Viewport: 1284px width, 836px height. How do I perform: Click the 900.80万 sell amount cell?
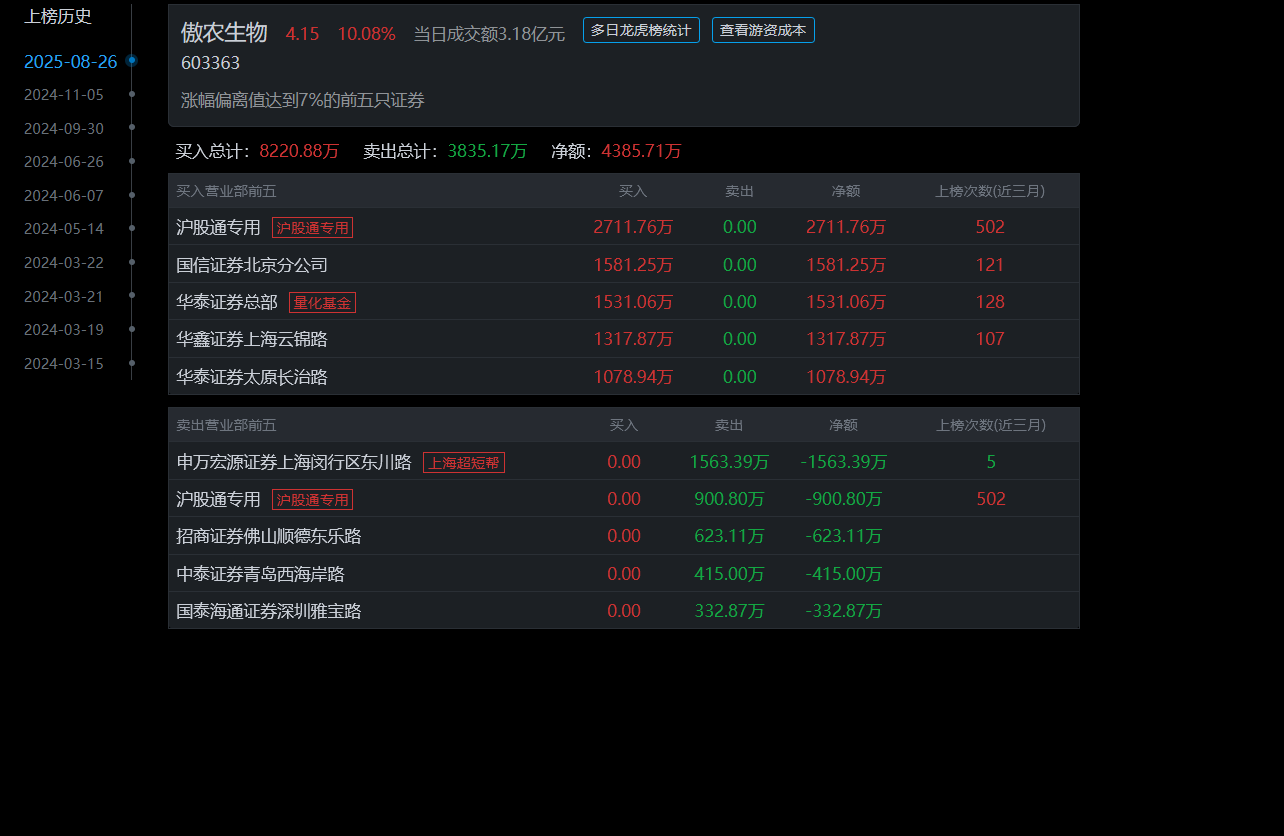pyautogui.click(x=729, y=499)
